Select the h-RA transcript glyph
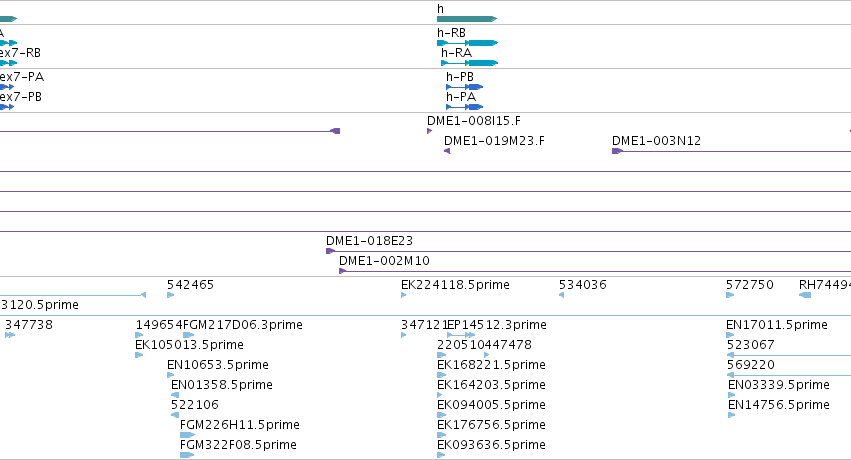The height and width of the screenshot is (460, 851). (469, 63)
